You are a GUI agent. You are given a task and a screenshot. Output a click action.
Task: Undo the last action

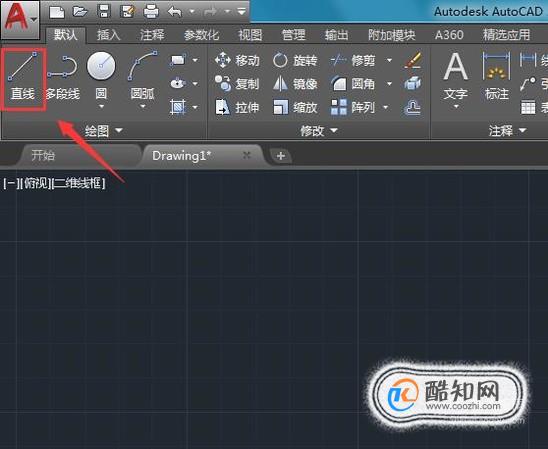click(x=175, y=12)
